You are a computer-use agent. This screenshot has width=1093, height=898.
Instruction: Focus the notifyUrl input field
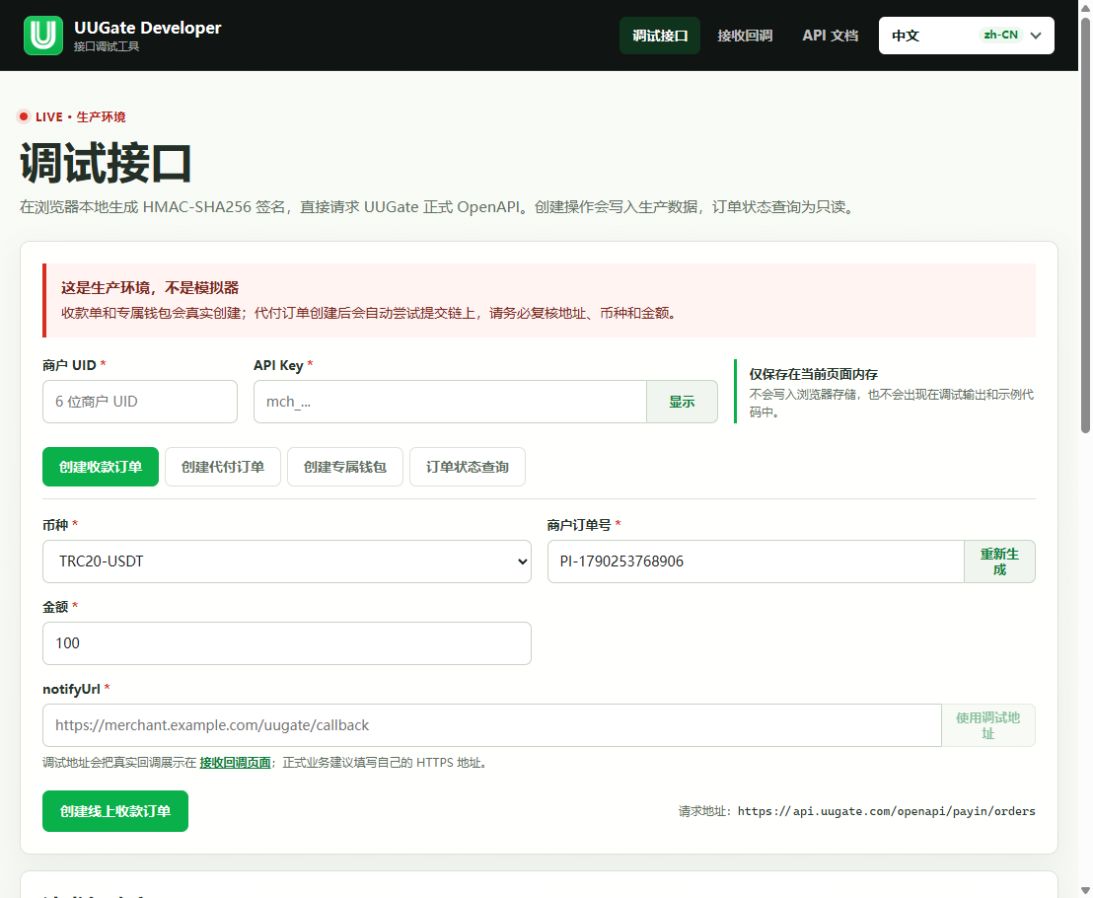[x=492, y=725]
